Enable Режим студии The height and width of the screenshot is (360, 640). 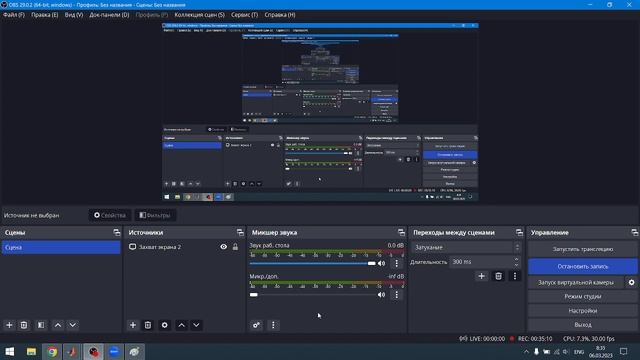582,296
